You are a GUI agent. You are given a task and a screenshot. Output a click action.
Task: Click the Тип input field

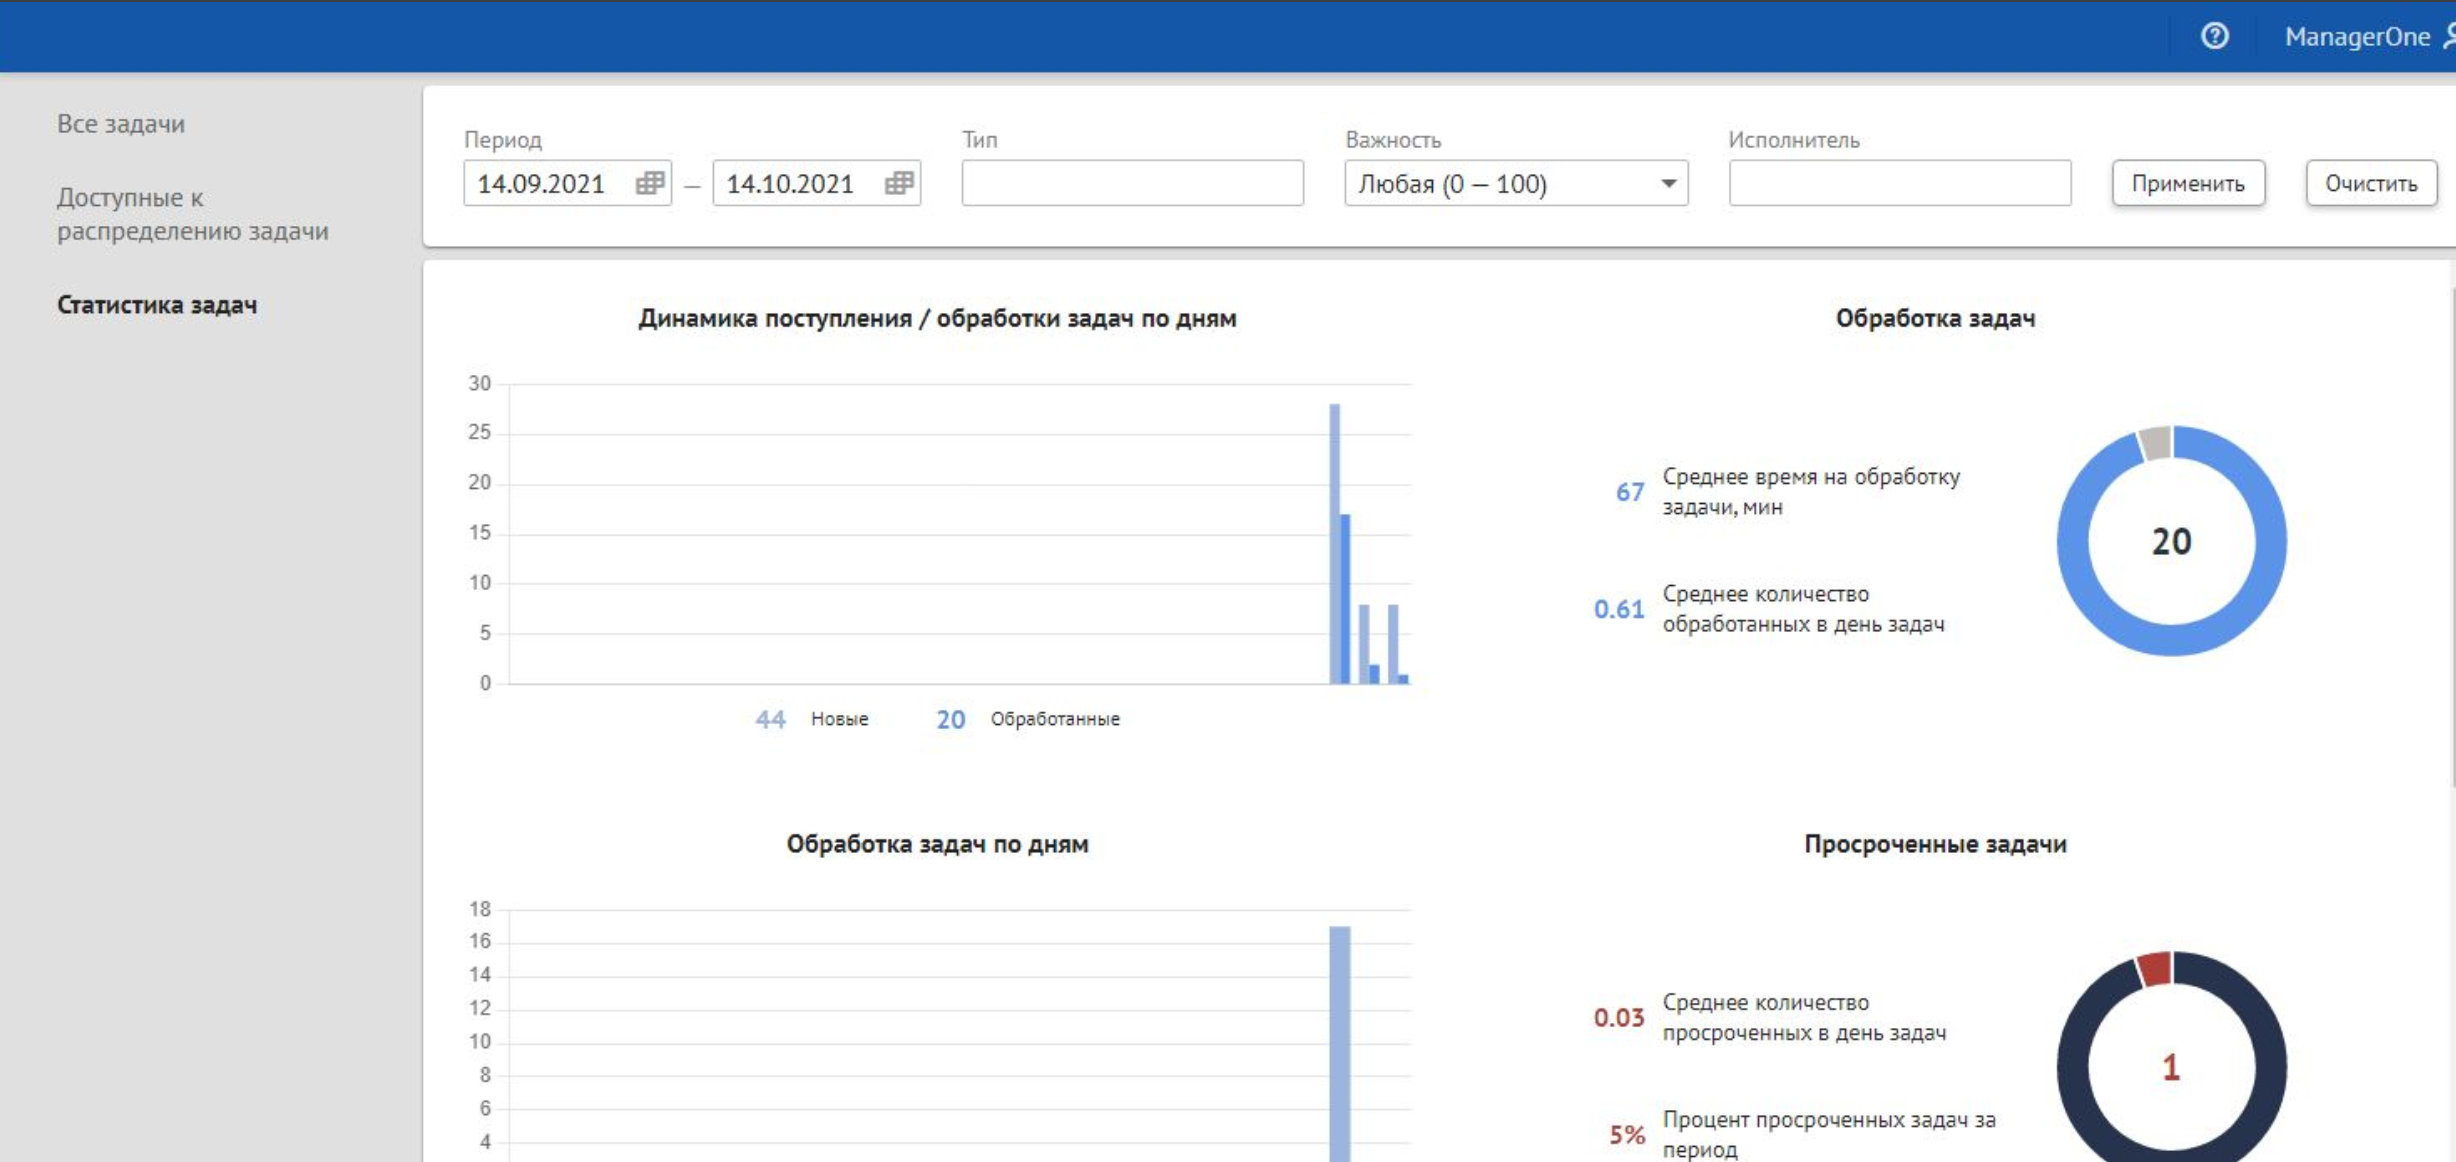(x=1132, y=183)
